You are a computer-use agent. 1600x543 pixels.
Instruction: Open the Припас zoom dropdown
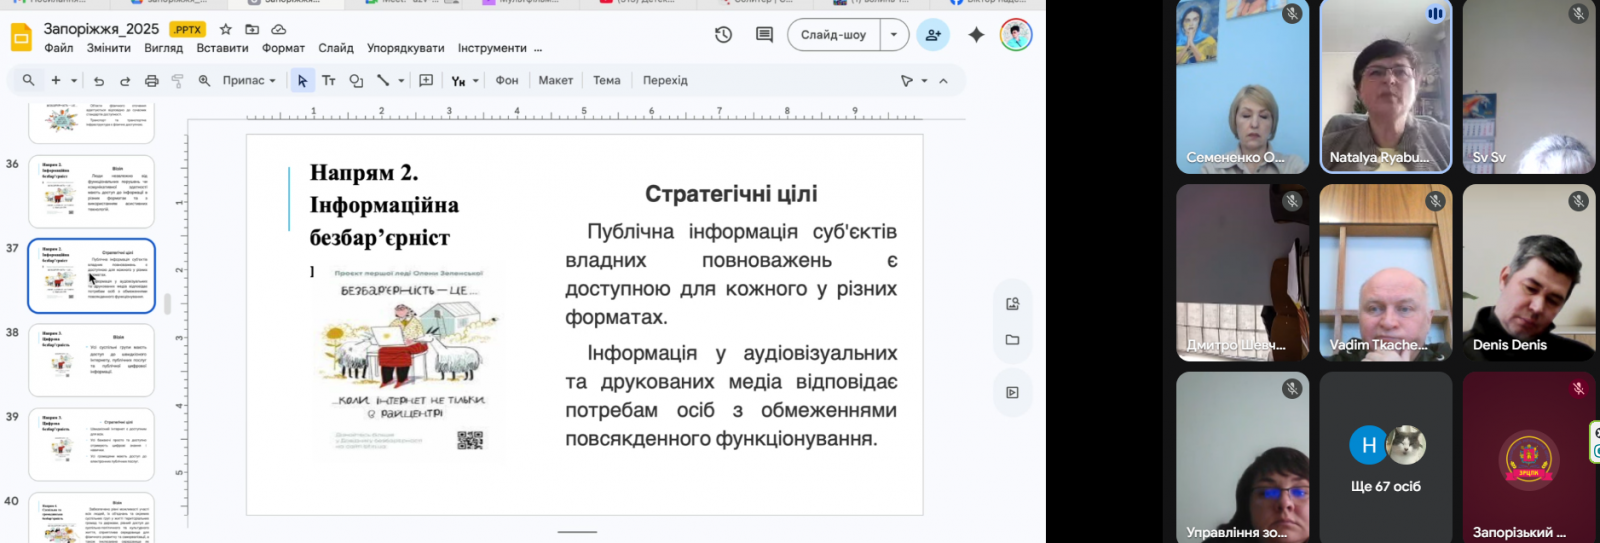tap(248, 81)
